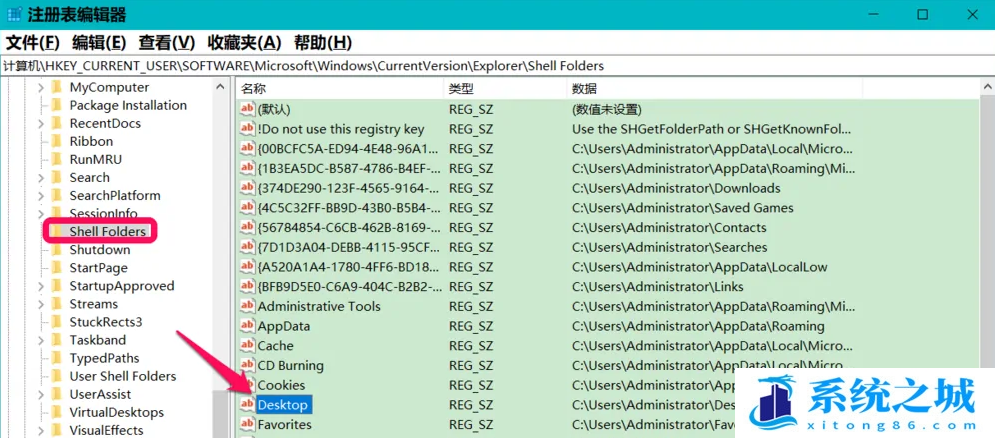Sort by the 名称 column header

coord(339,88)
